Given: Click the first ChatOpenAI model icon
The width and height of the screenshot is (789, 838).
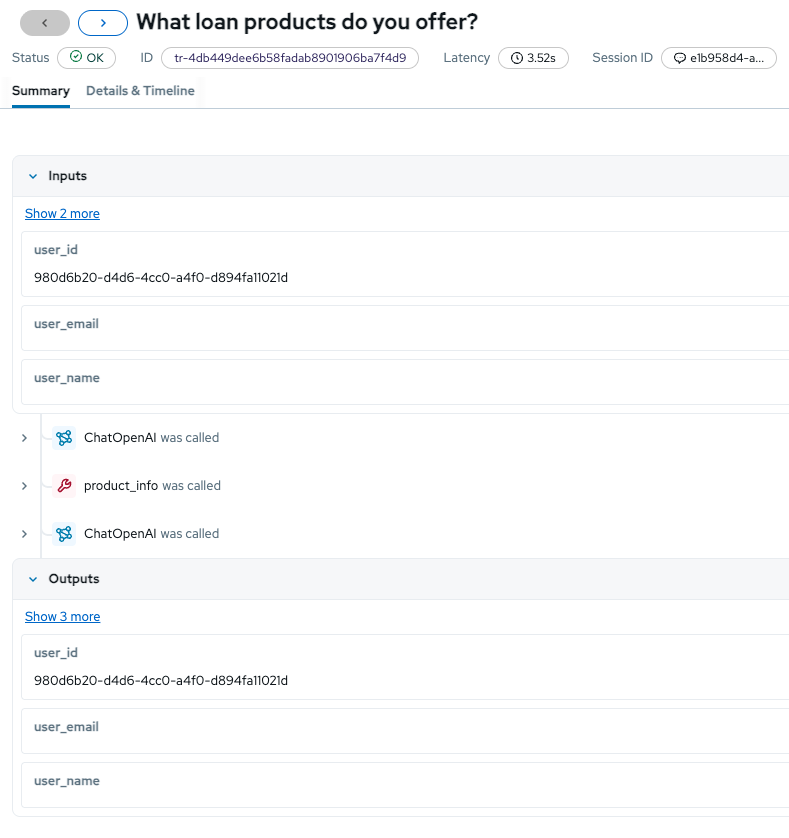Looking at the screenshot, I should [x=64, y=438].
